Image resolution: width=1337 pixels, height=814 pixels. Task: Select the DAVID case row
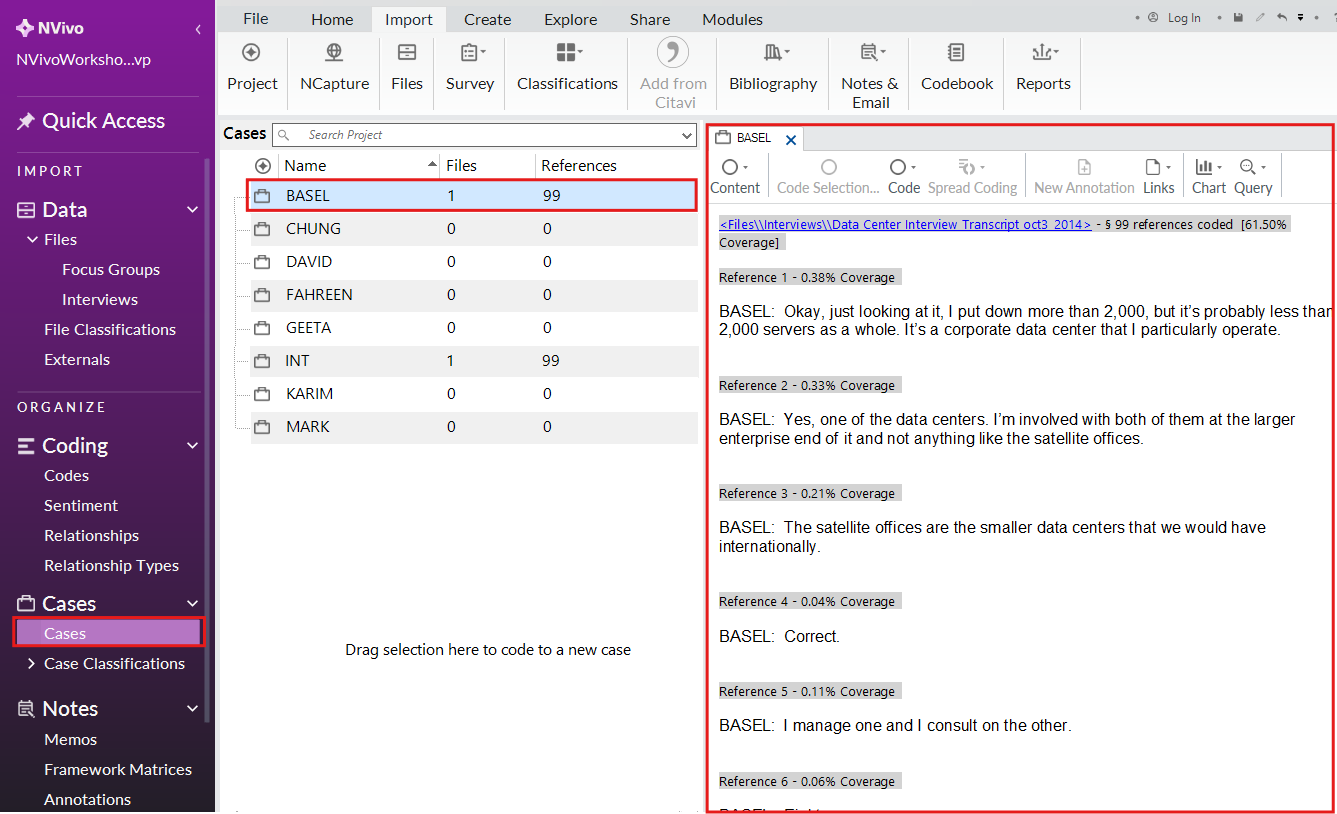[x=472, y=262]
